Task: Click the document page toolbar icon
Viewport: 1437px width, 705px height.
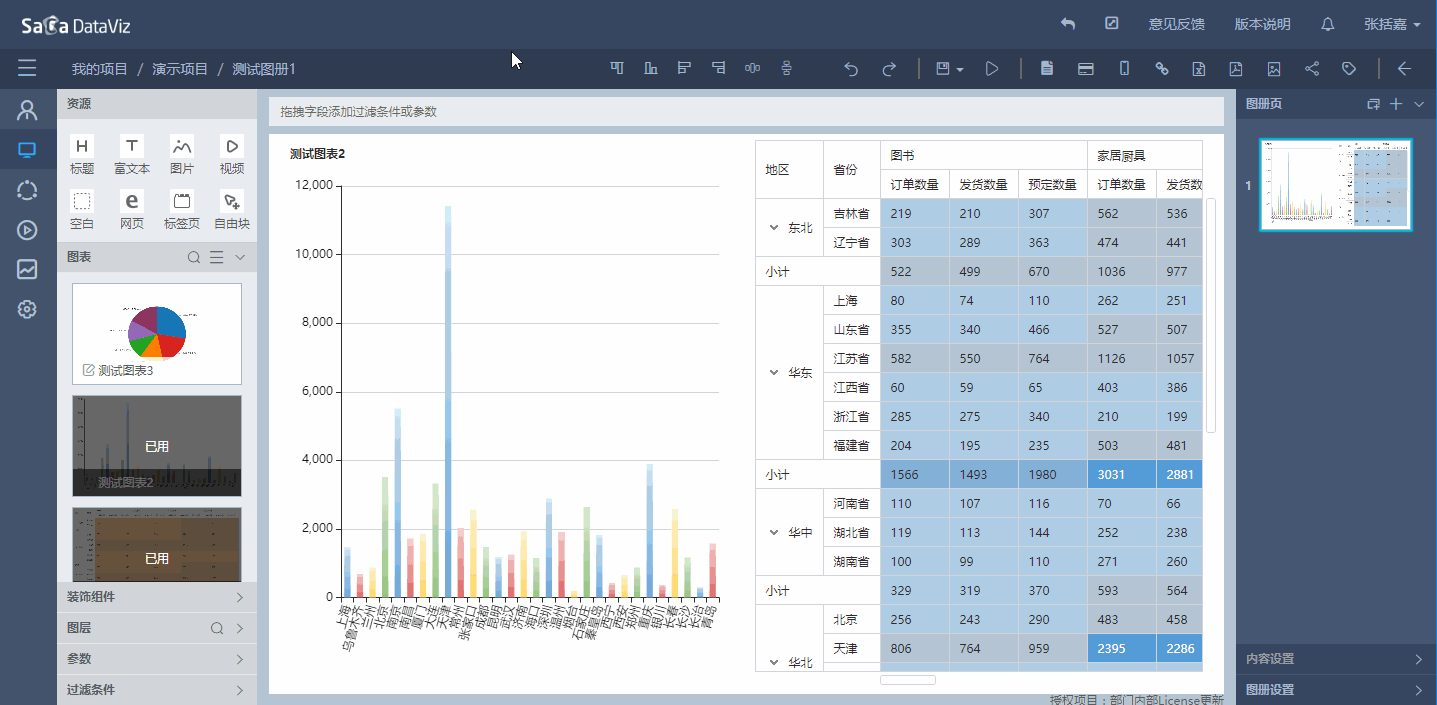Action: coord(1047,69)
